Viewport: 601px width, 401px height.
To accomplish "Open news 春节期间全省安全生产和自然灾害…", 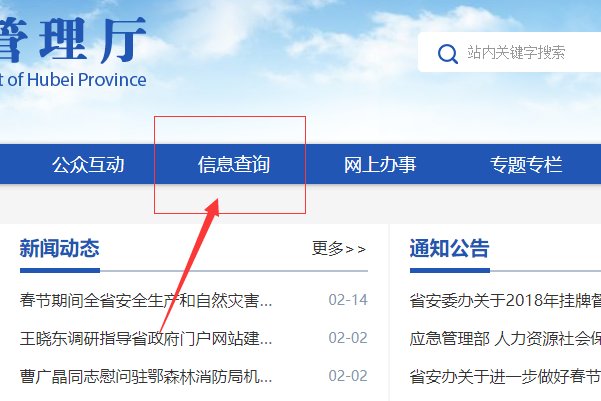I will (x=146, y=300).
